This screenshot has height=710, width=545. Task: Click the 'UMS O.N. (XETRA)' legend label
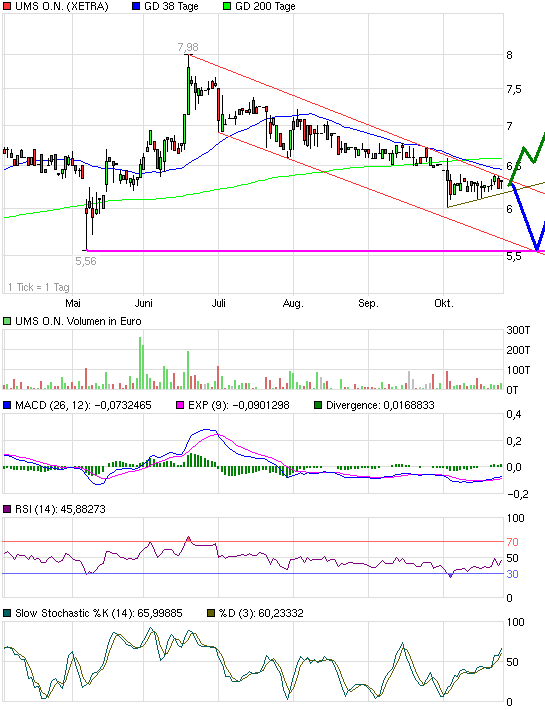(x=62, y=6)
